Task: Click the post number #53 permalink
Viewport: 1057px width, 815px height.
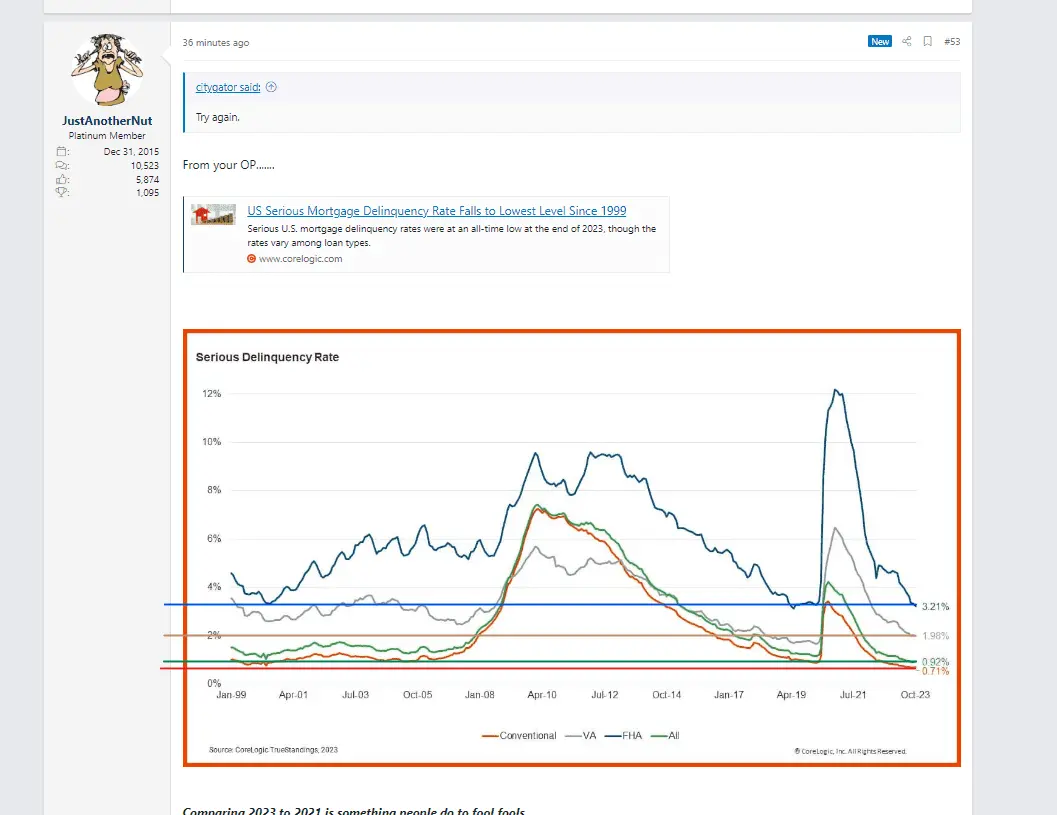Action: tap(951, 42)
